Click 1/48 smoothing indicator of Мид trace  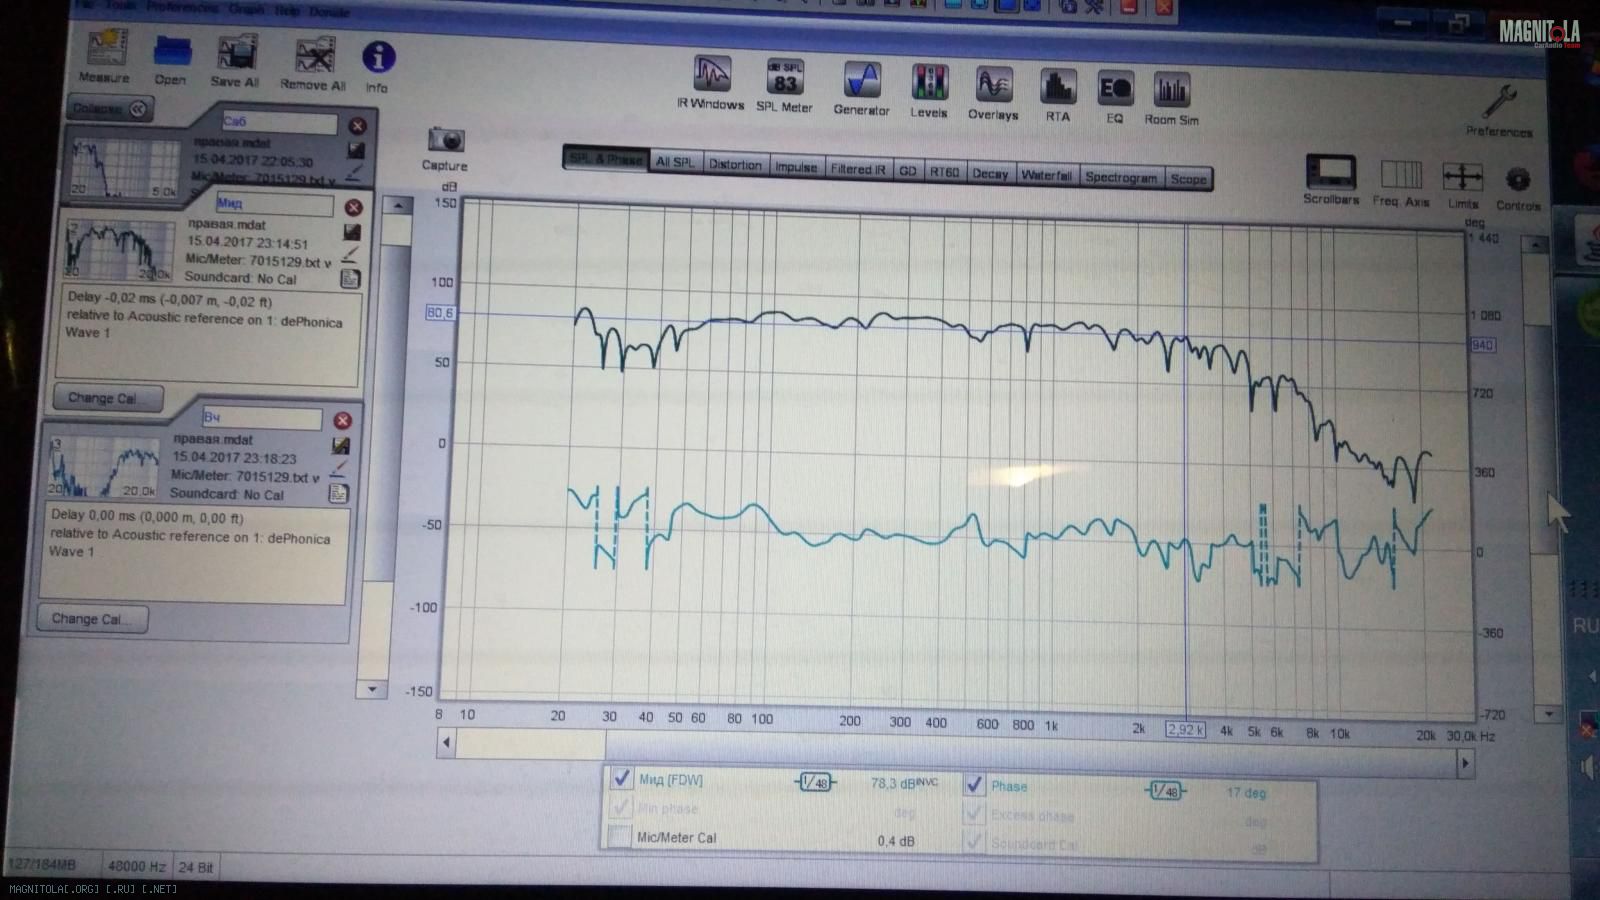[x=816, y=782]
